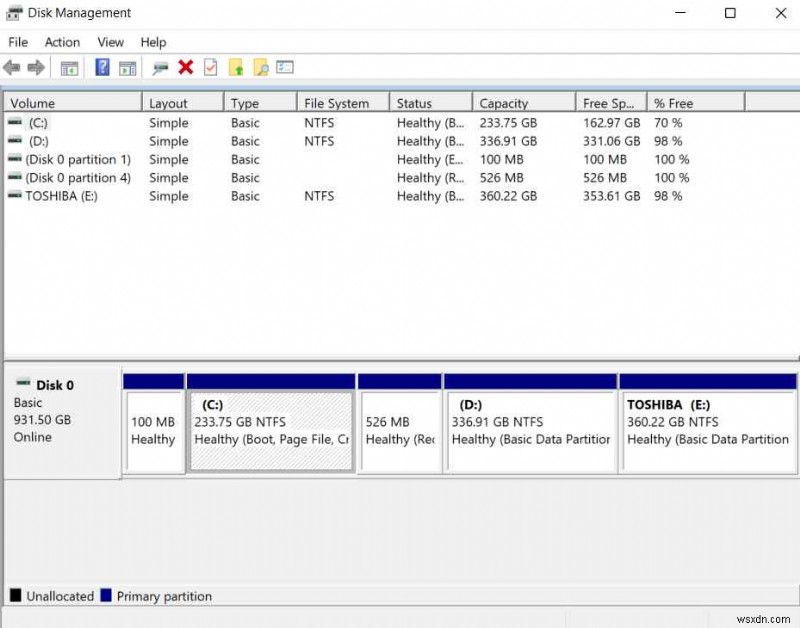
Task: Click the Forward arrow toolbar icon
Action: pyautogui.click(x=36, y=67)
